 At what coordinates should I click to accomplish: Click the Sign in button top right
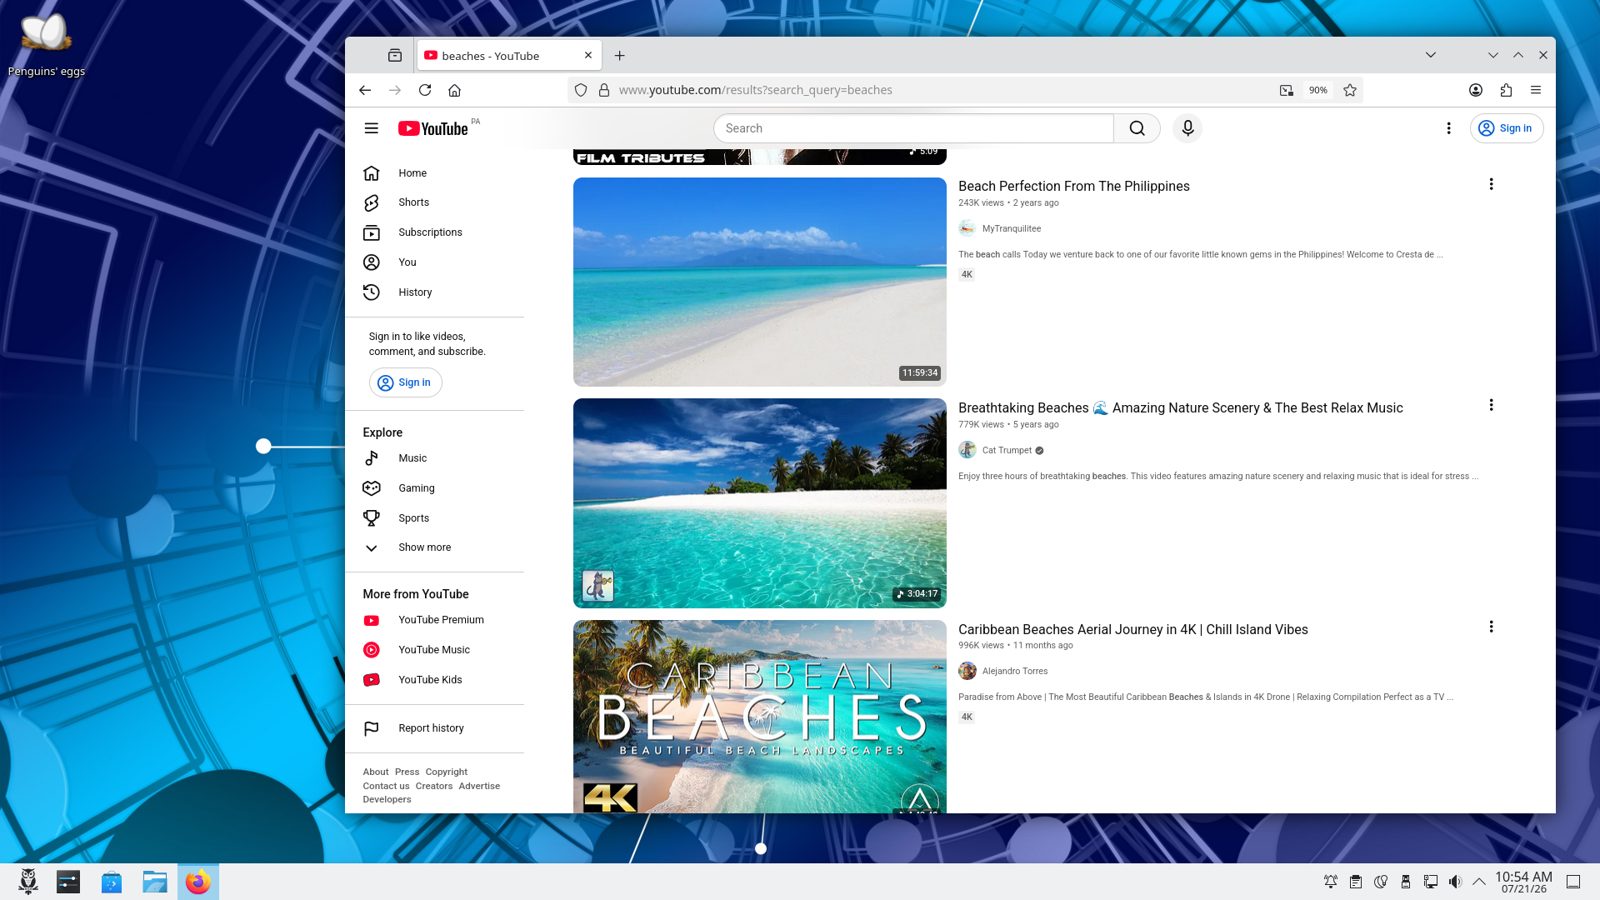tap(1506, 128)
